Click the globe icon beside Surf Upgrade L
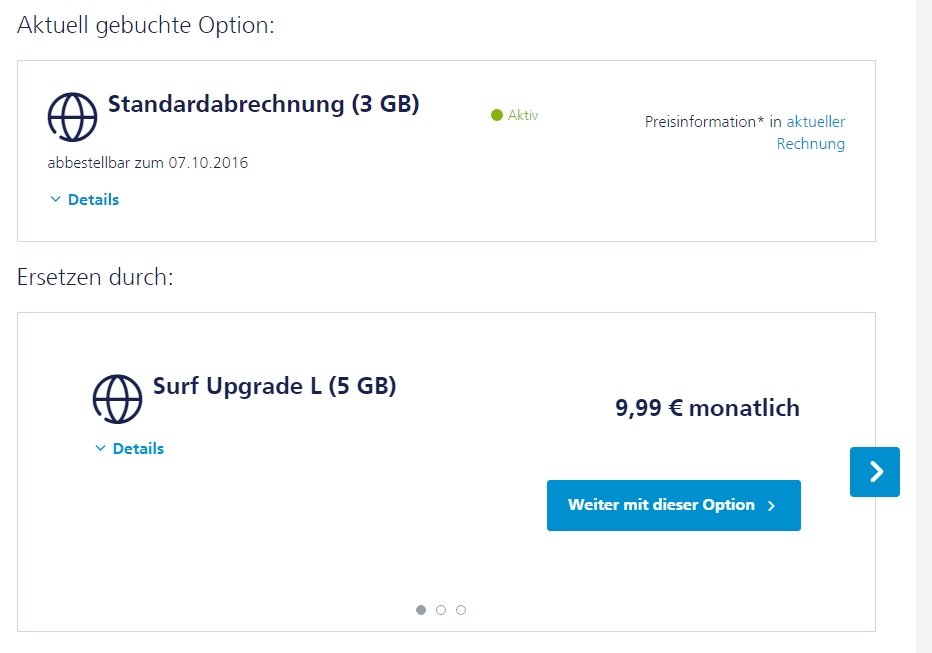 pyautogui.click(x=117, y=399)
